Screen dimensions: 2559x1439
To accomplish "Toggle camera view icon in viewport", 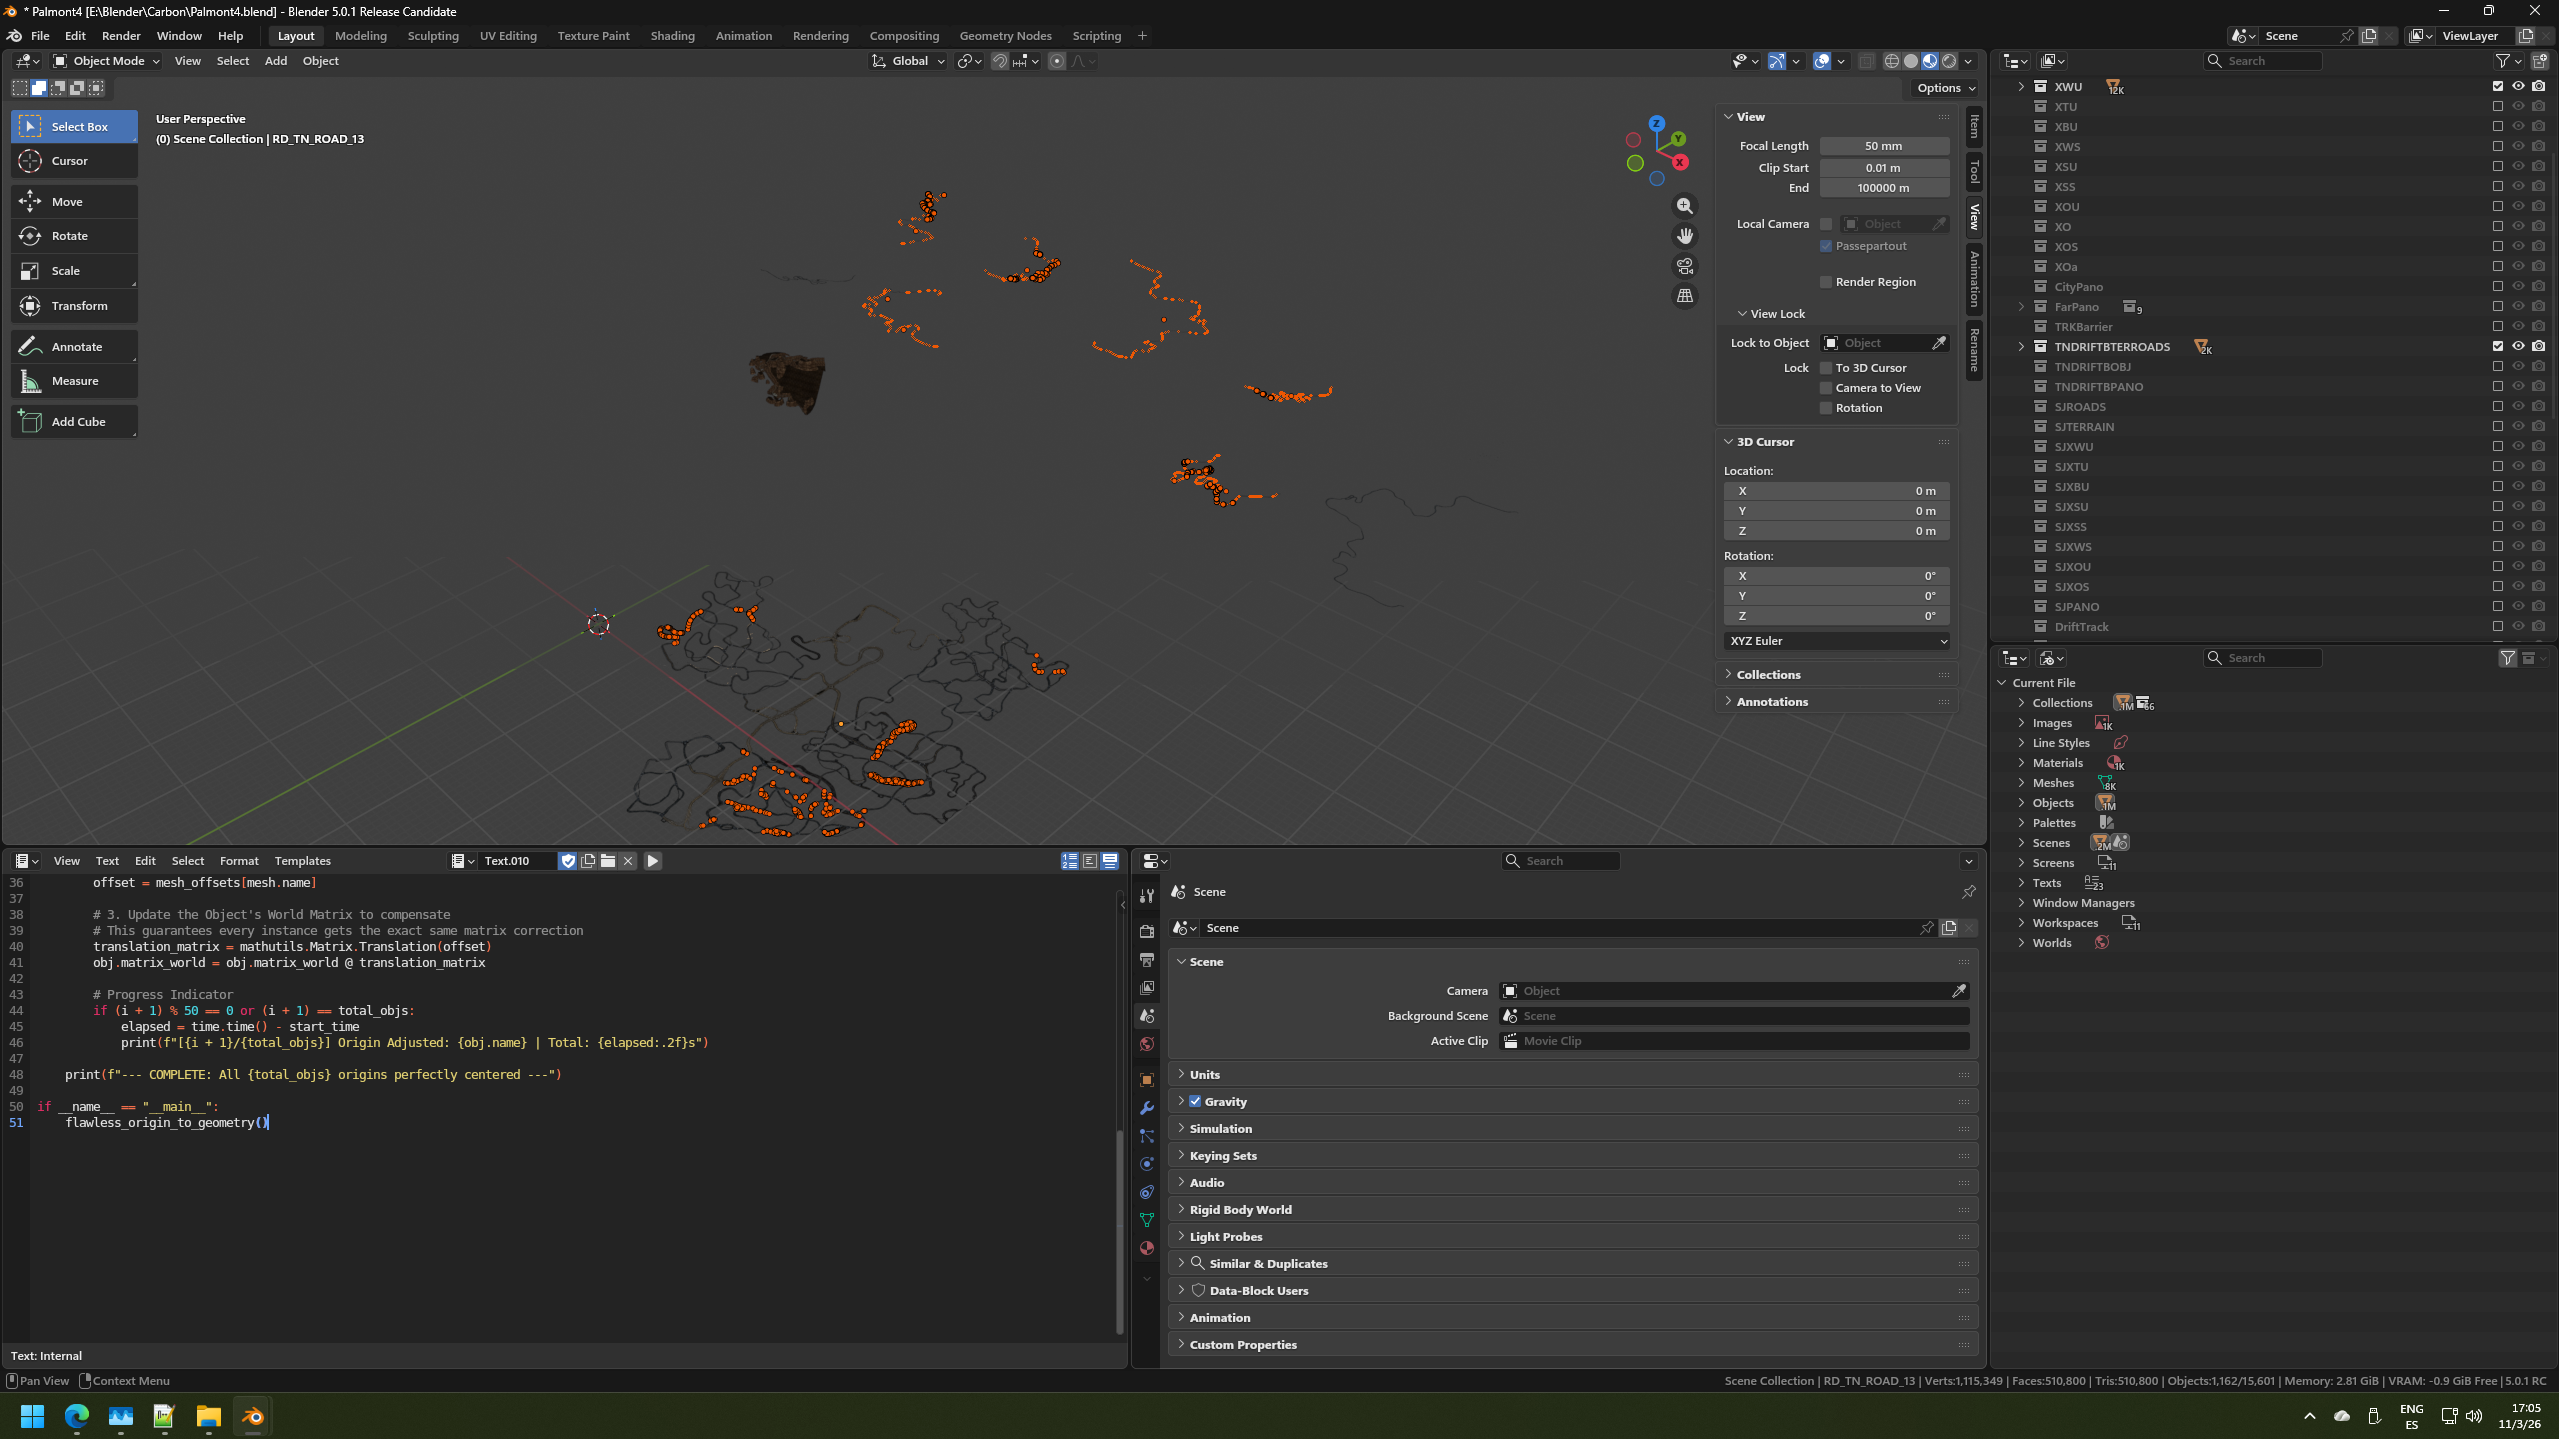I will 1685,266.
